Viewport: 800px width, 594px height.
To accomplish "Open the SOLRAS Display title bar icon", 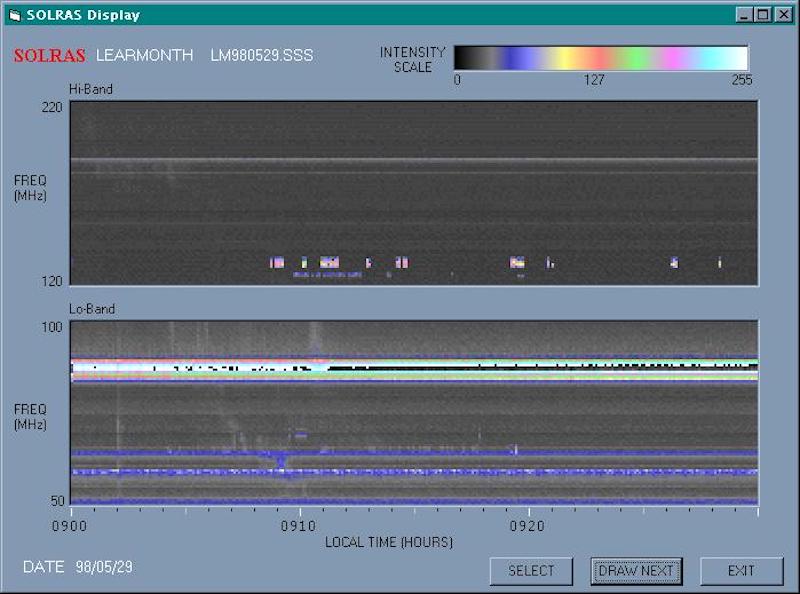I will pos(13,15).
